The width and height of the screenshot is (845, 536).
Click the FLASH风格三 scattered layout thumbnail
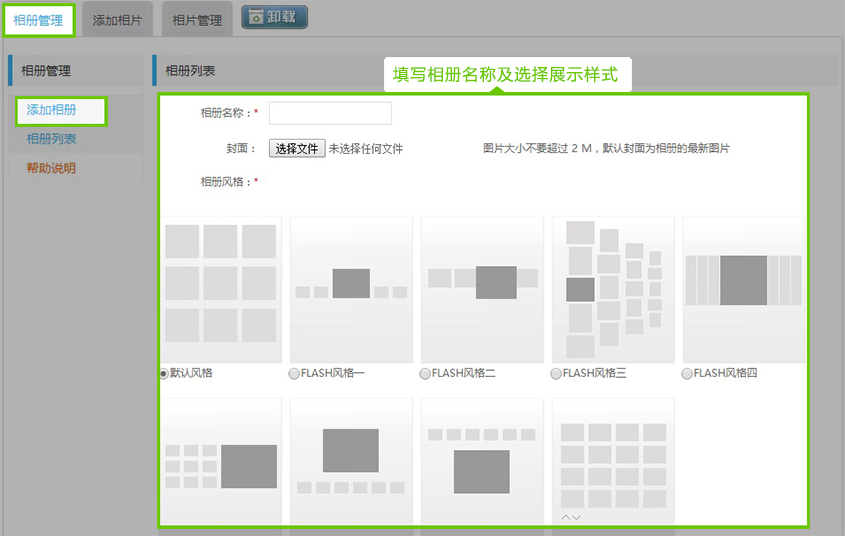pyautogui.click(x=613, y=288)
